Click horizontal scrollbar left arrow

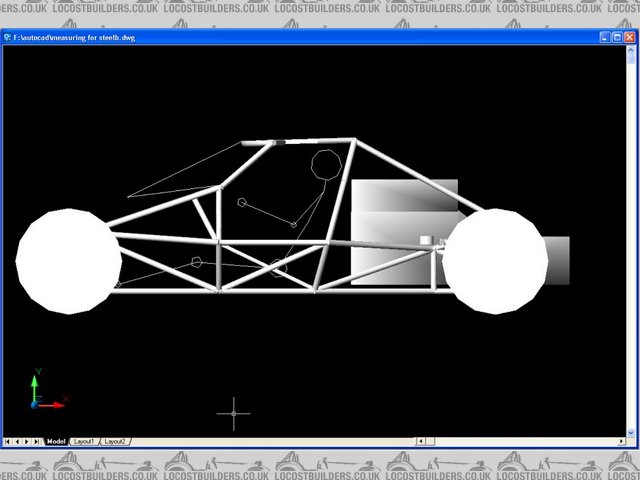click(x=421, y=441)
